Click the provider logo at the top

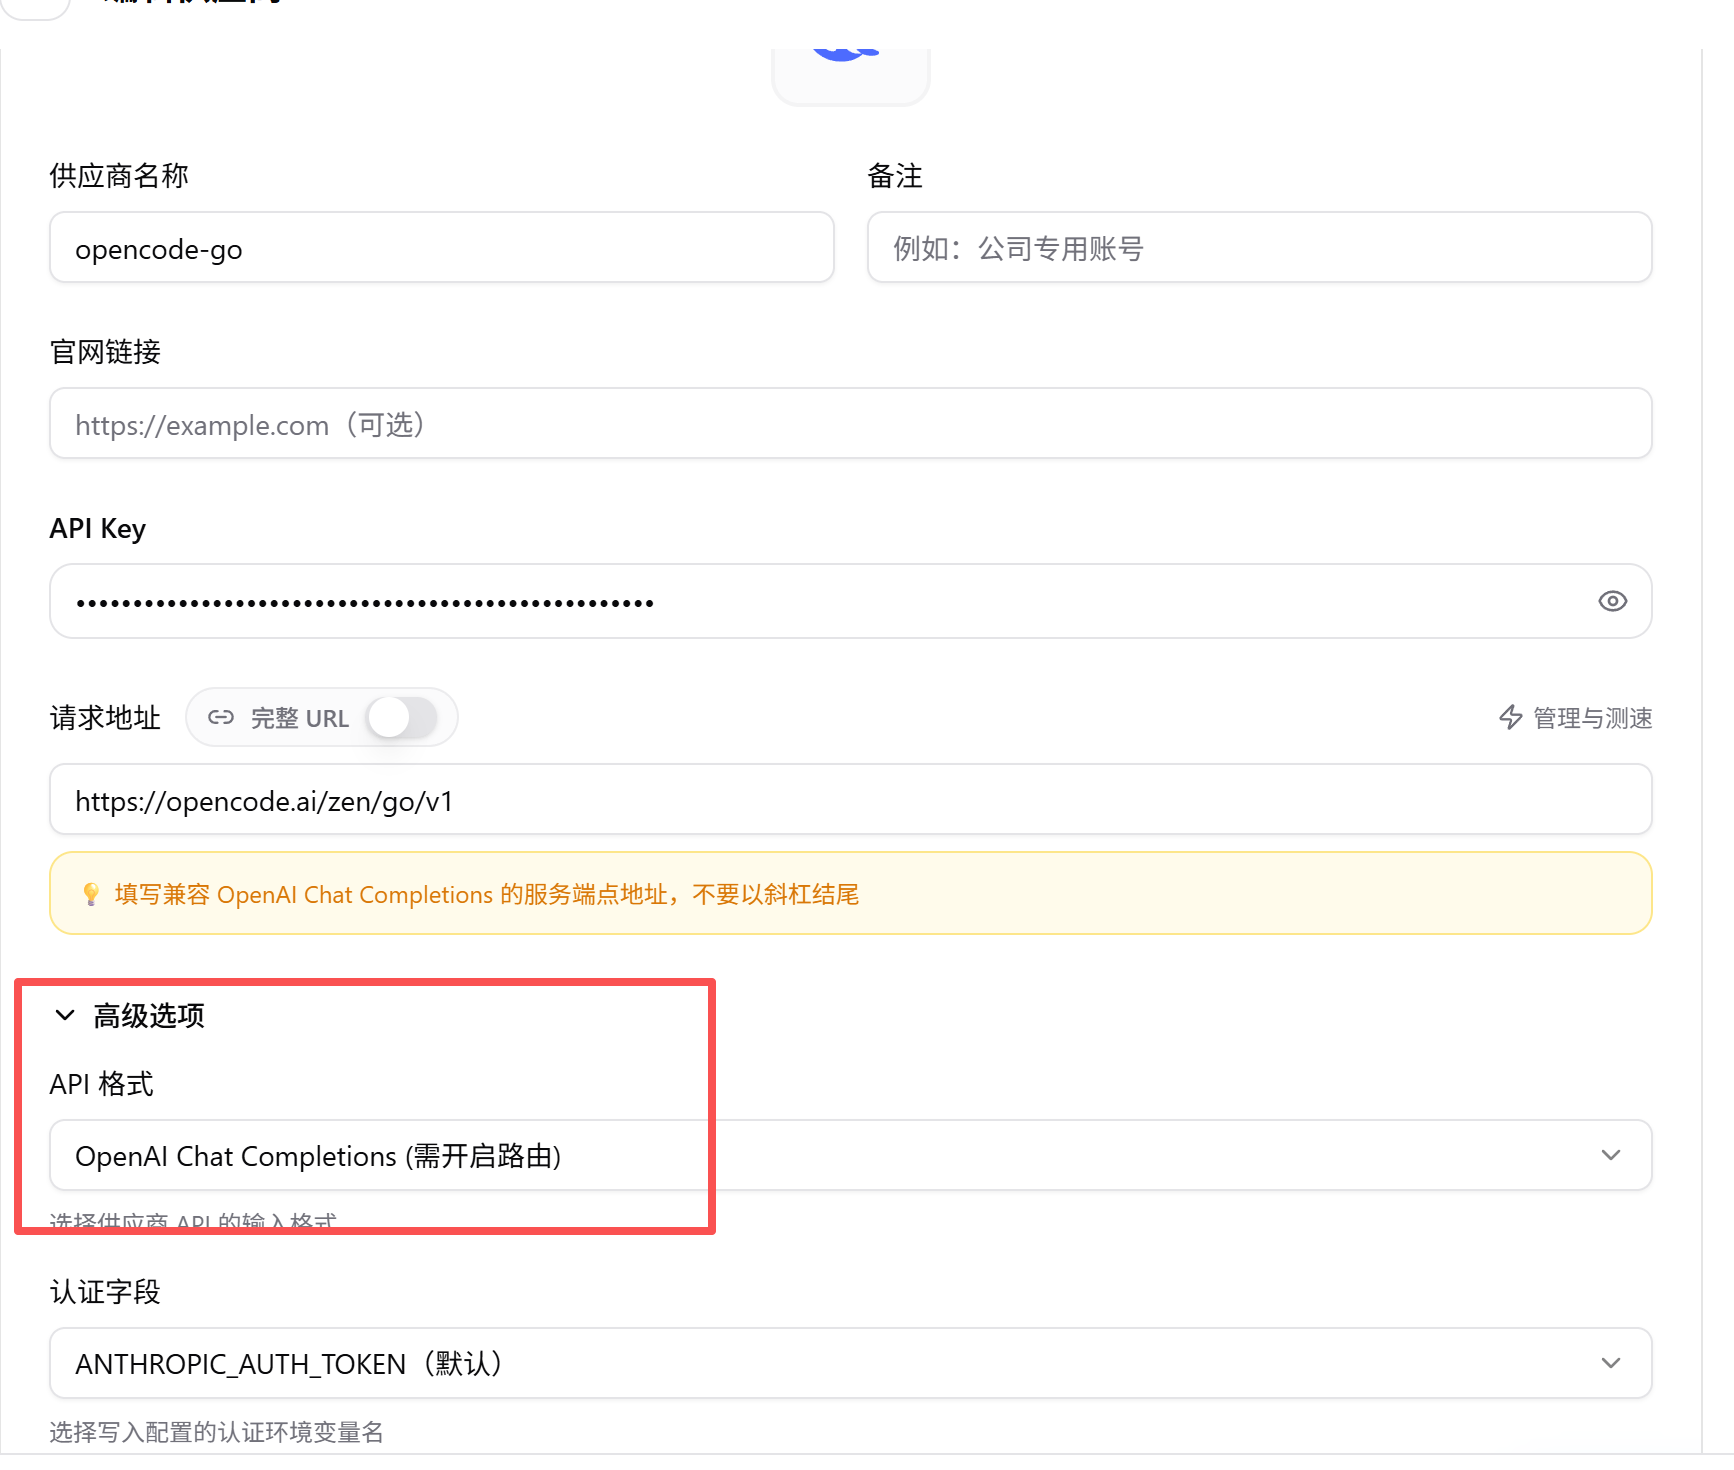click(851, 75)
